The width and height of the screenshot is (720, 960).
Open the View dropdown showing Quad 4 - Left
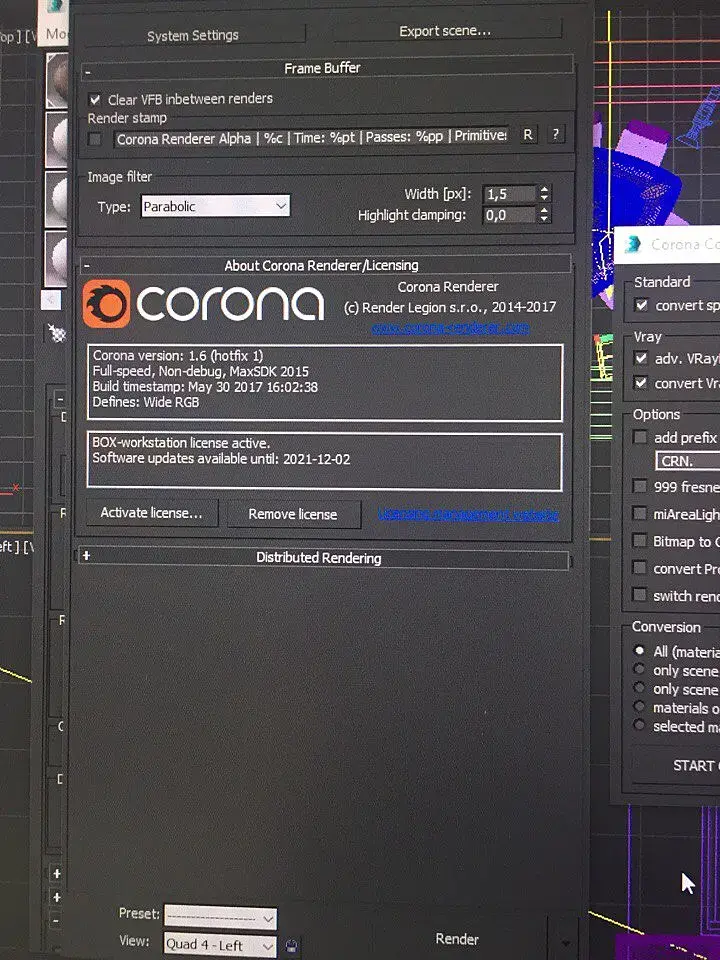click(220, 945)
